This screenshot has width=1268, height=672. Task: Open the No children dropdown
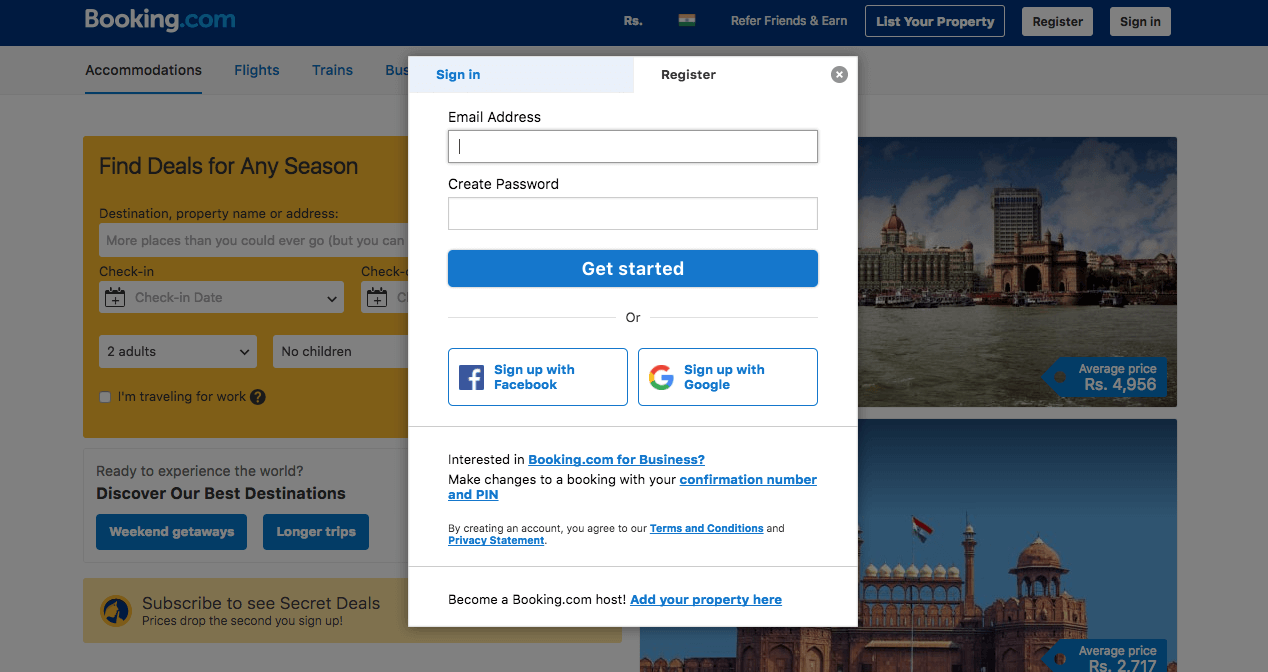(x=341, y=351)
